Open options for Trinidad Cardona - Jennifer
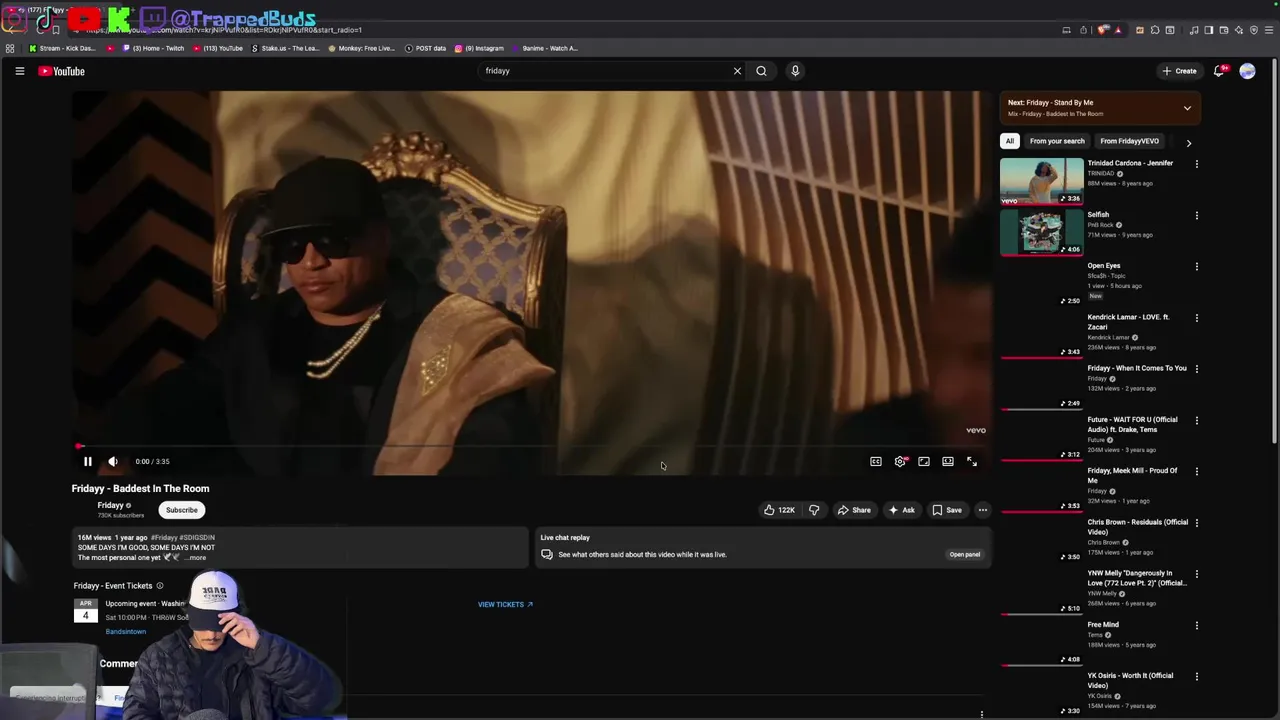The height and width of the screenshot is (720, 1280). tap(1196, 164)
